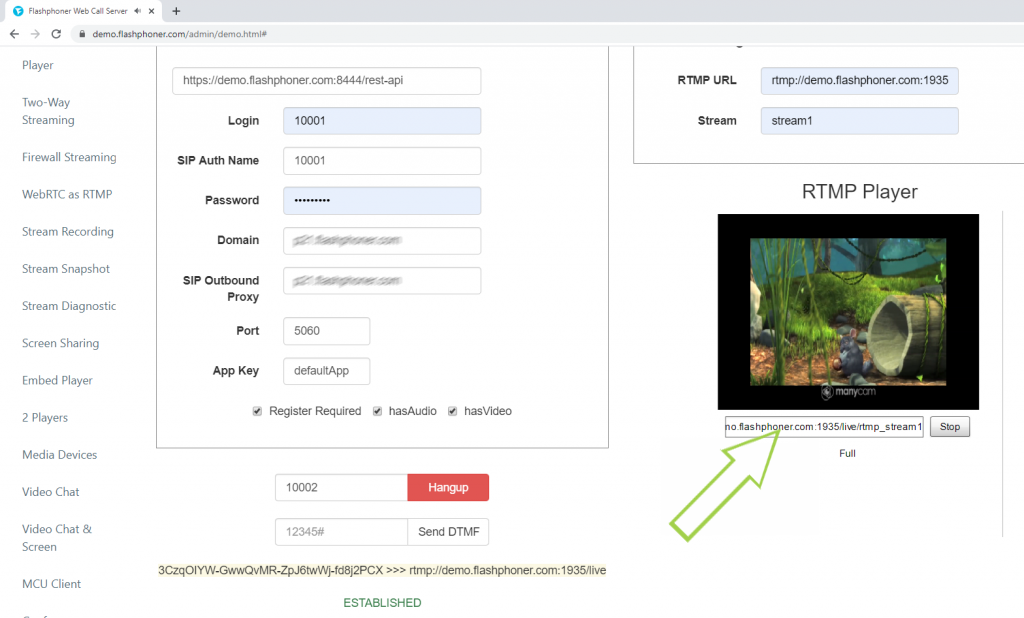The height and width of the screenshot is (618, 1024).
Task: Mute the tab audio speaker icon
Action: coord(138,11)
